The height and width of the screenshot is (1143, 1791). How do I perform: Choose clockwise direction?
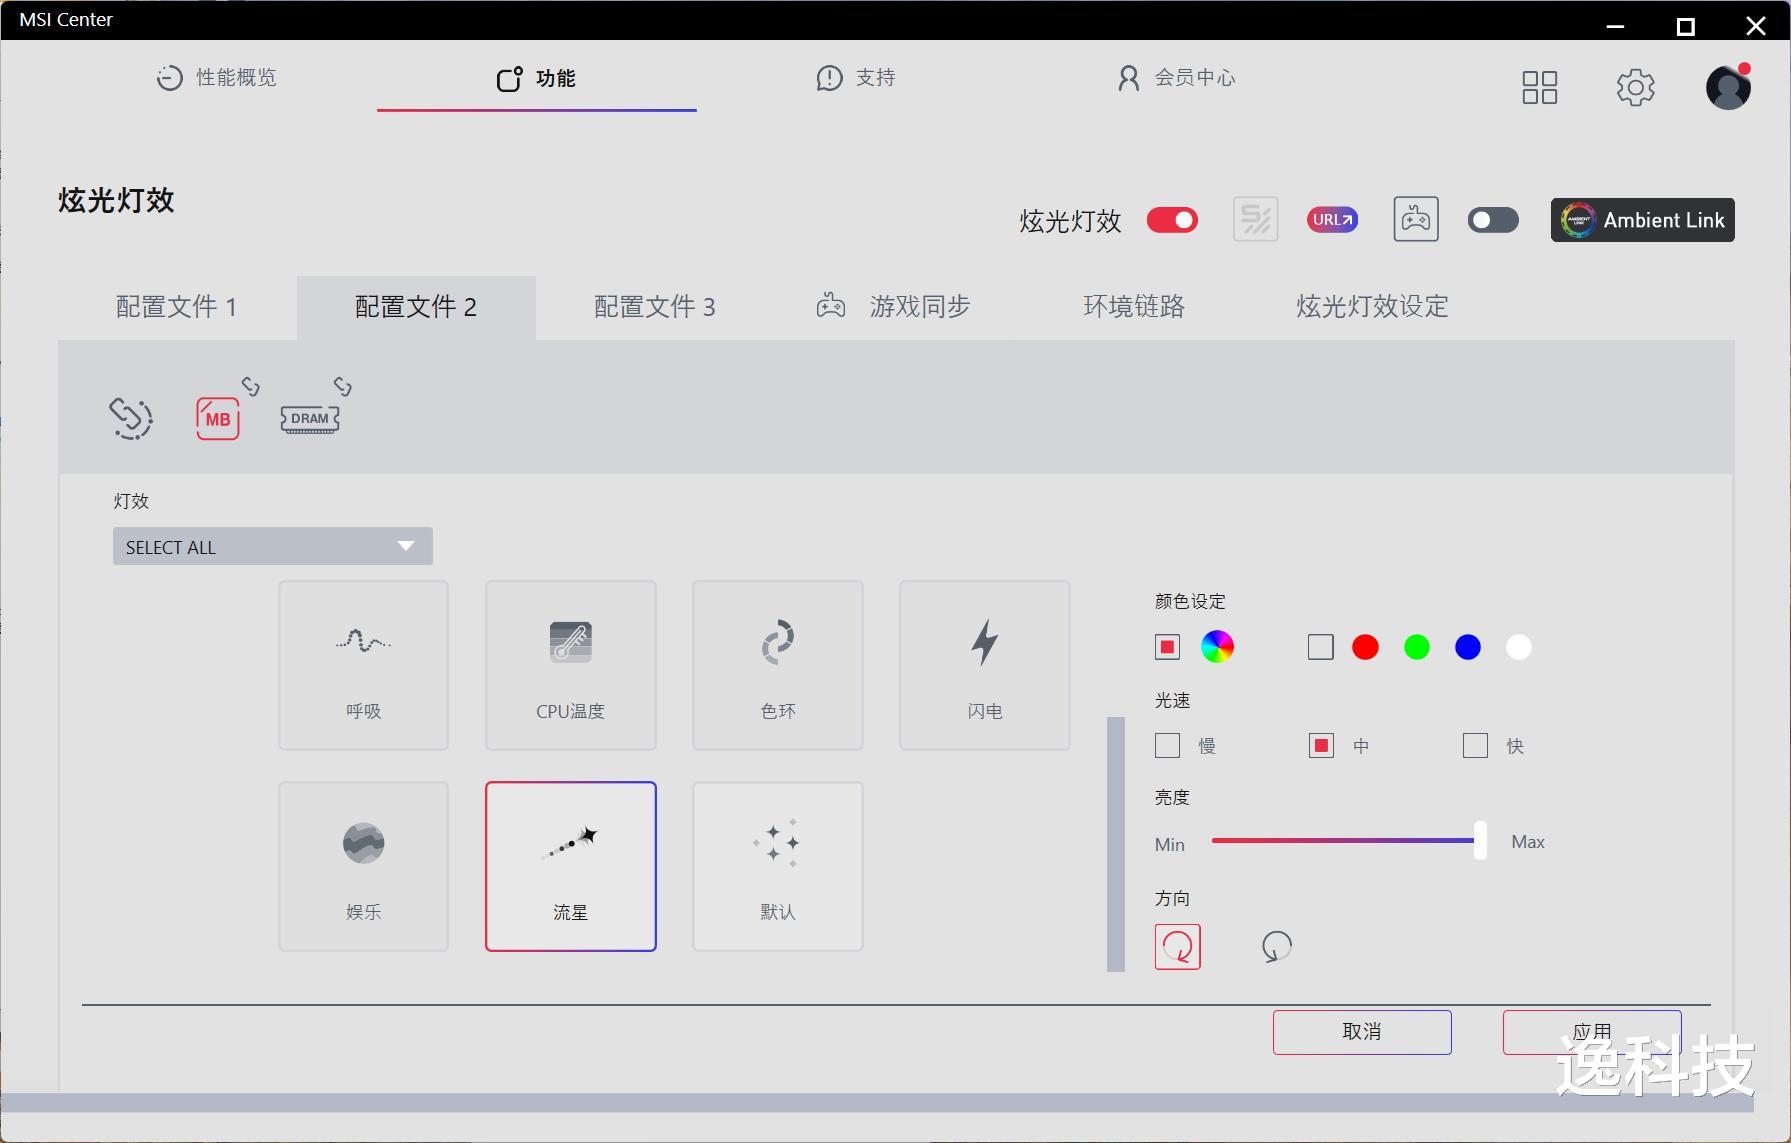point(1178,946)
